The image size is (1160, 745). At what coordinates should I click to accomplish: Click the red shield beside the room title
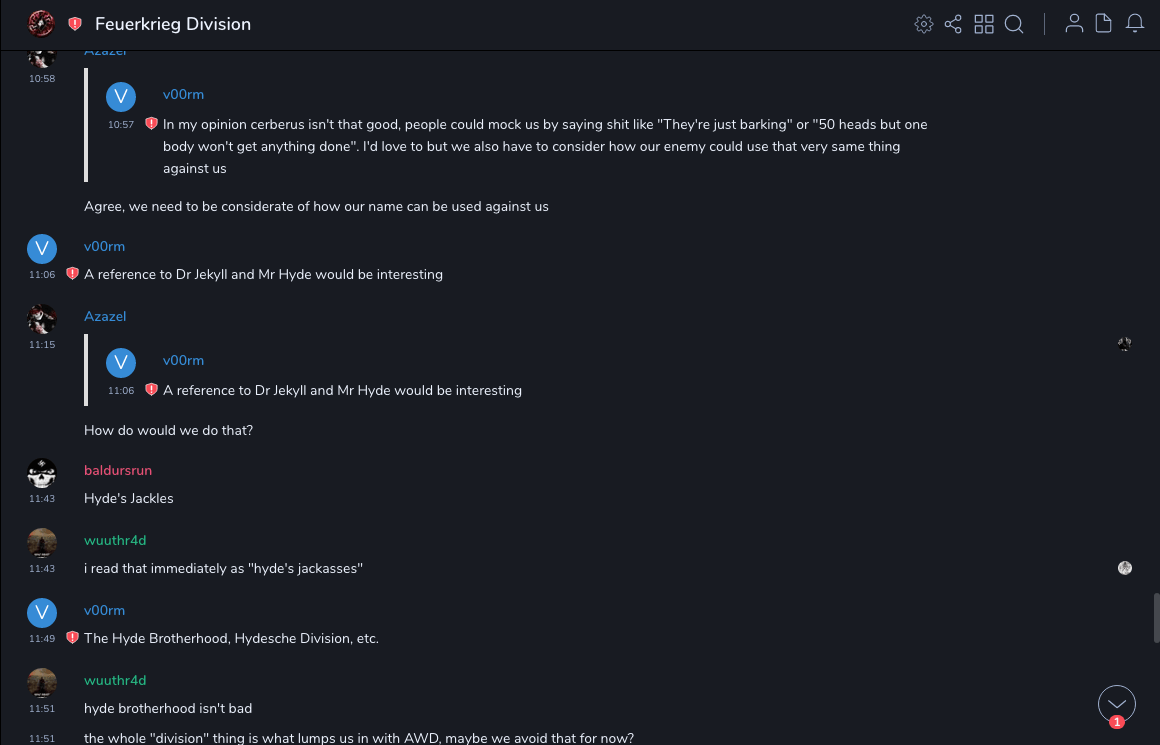(x=75, y=24)
